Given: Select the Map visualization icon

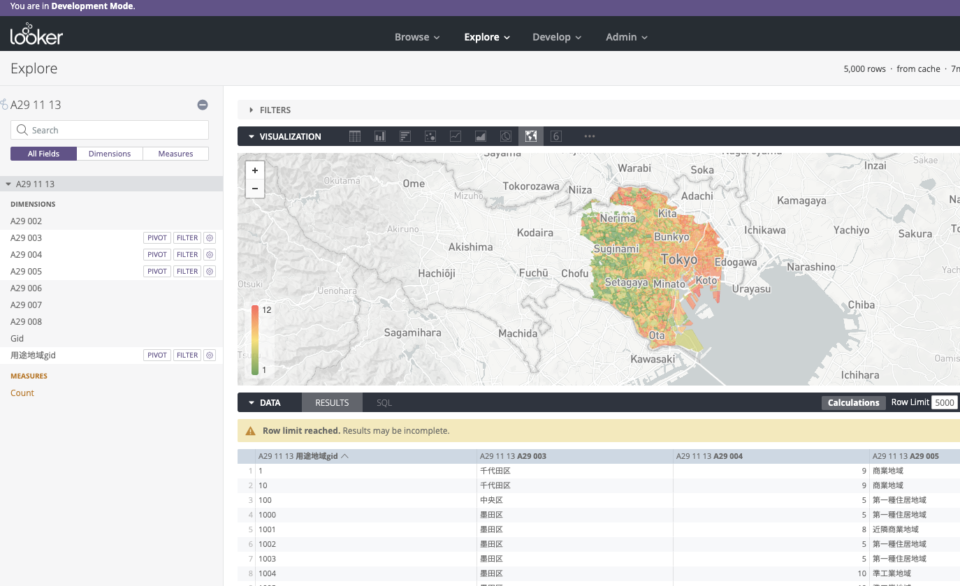Looking at the screenshot, I should coord(530,135).
